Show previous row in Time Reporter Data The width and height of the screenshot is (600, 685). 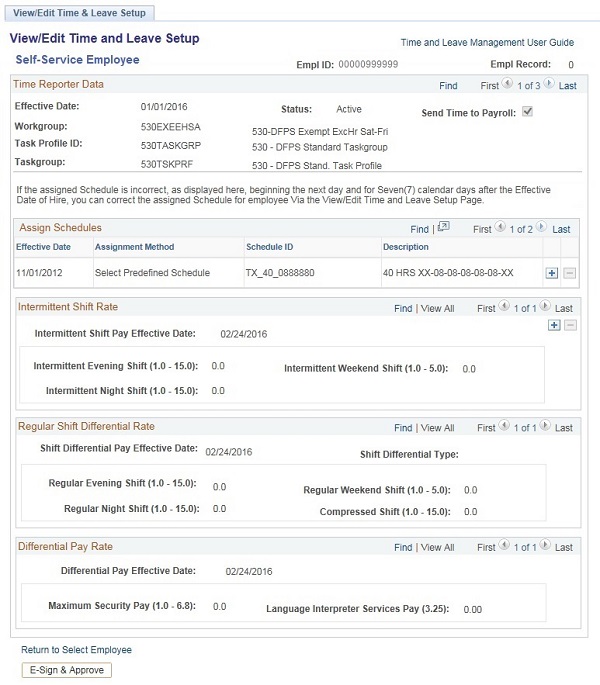click(507, 85)
